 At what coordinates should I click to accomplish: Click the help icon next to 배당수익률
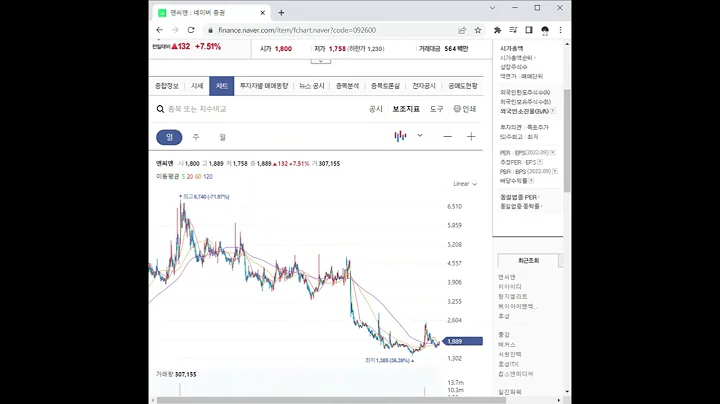pyautogui.click(x=531, y=181)
